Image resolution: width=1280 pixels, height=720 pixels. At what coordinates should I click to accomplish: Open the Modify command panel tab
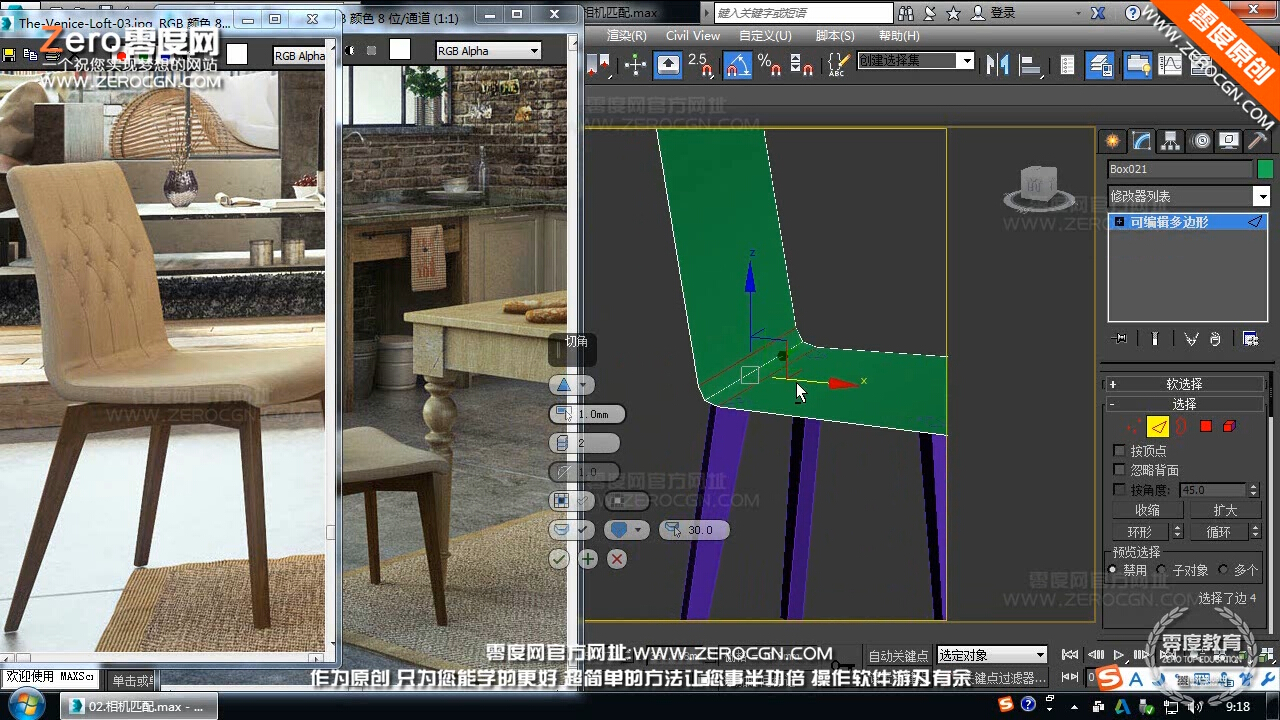pos(1141,141)
